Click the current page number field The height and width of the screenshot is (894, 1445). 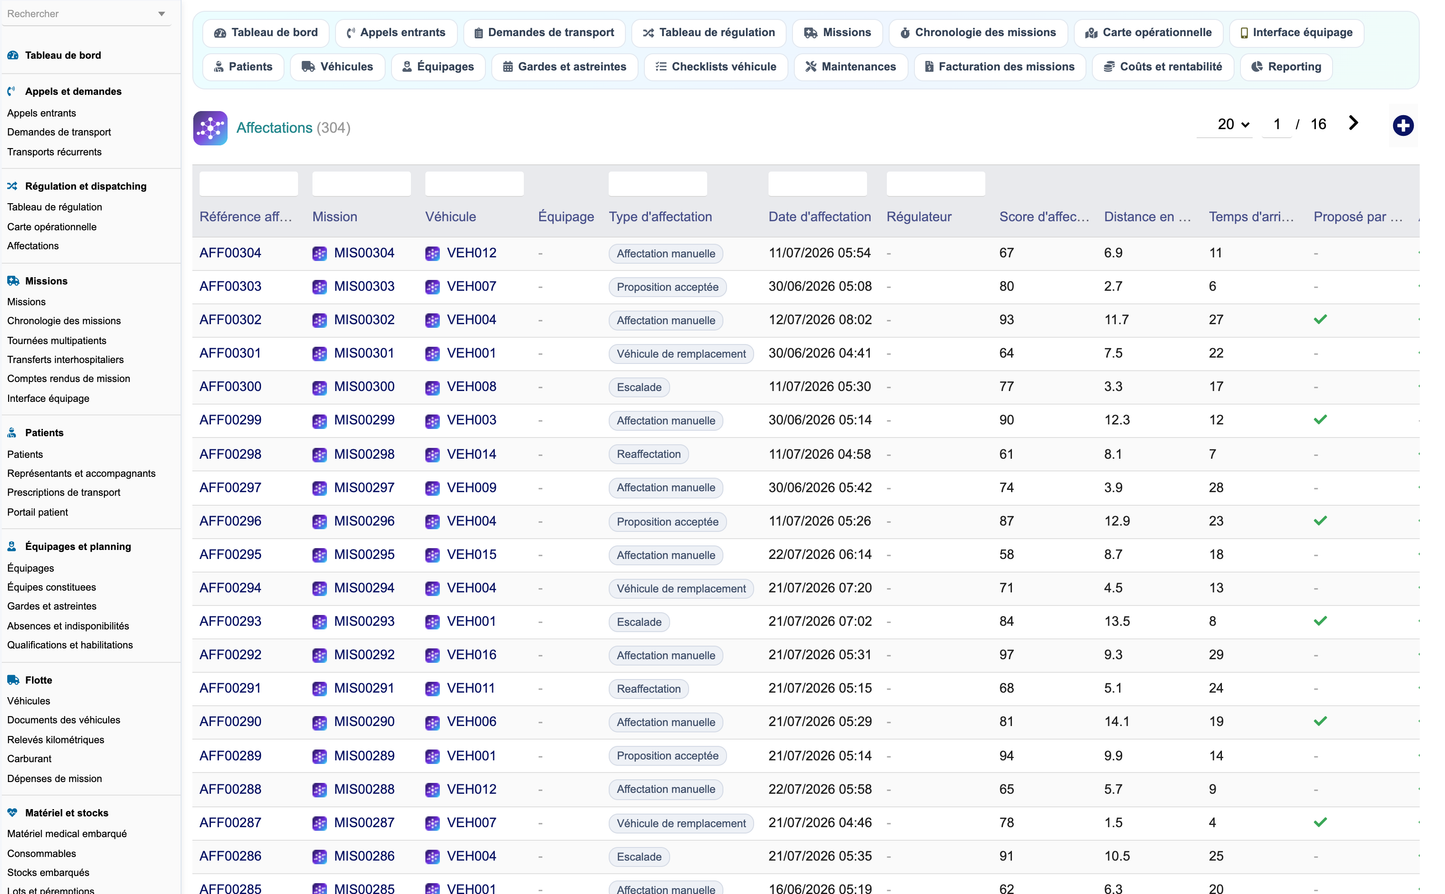[1277, 124]
